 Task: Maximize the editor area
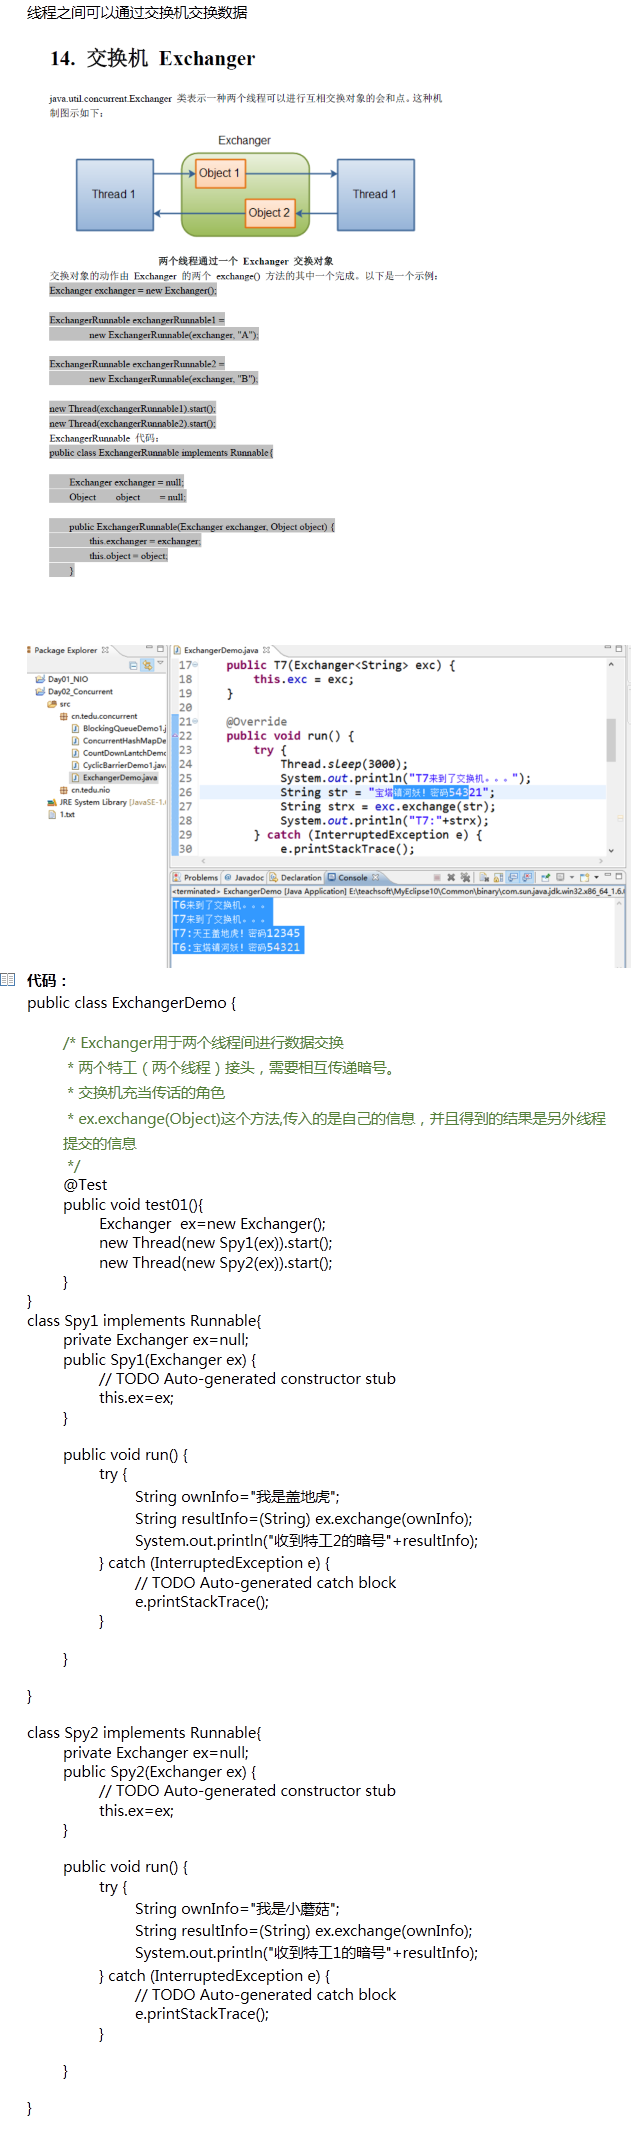tap(619, 649)
